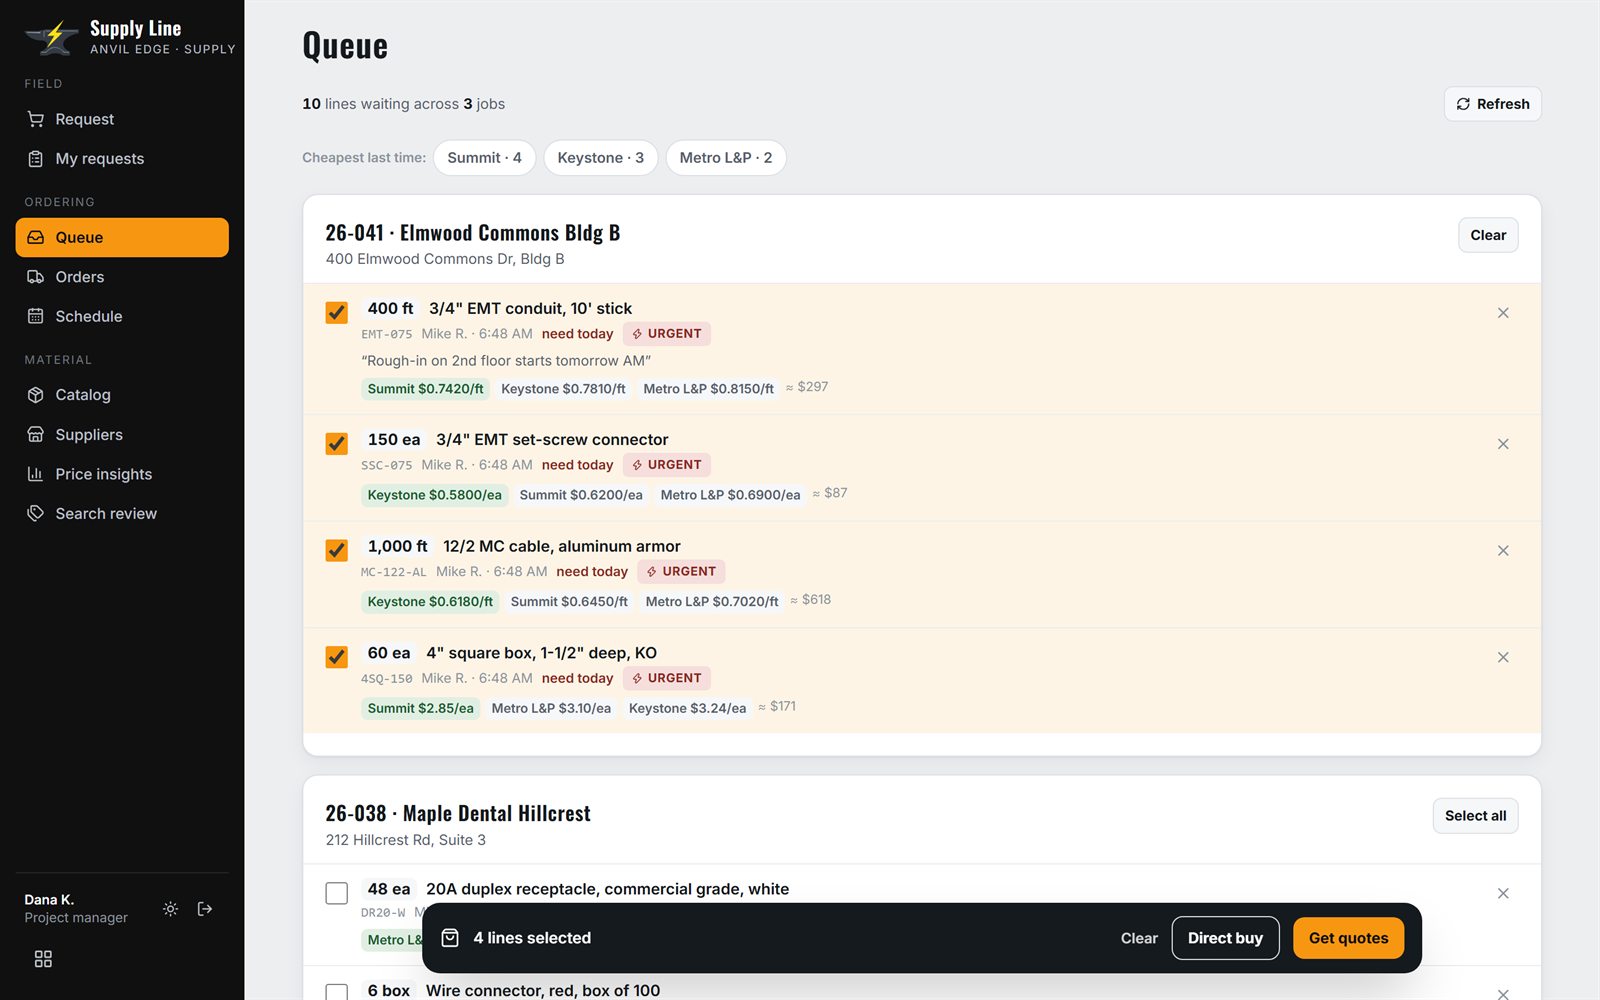Uncheck the 4" square box checkbox
Screen dimensions: 1600x1000
click(337, 657)
